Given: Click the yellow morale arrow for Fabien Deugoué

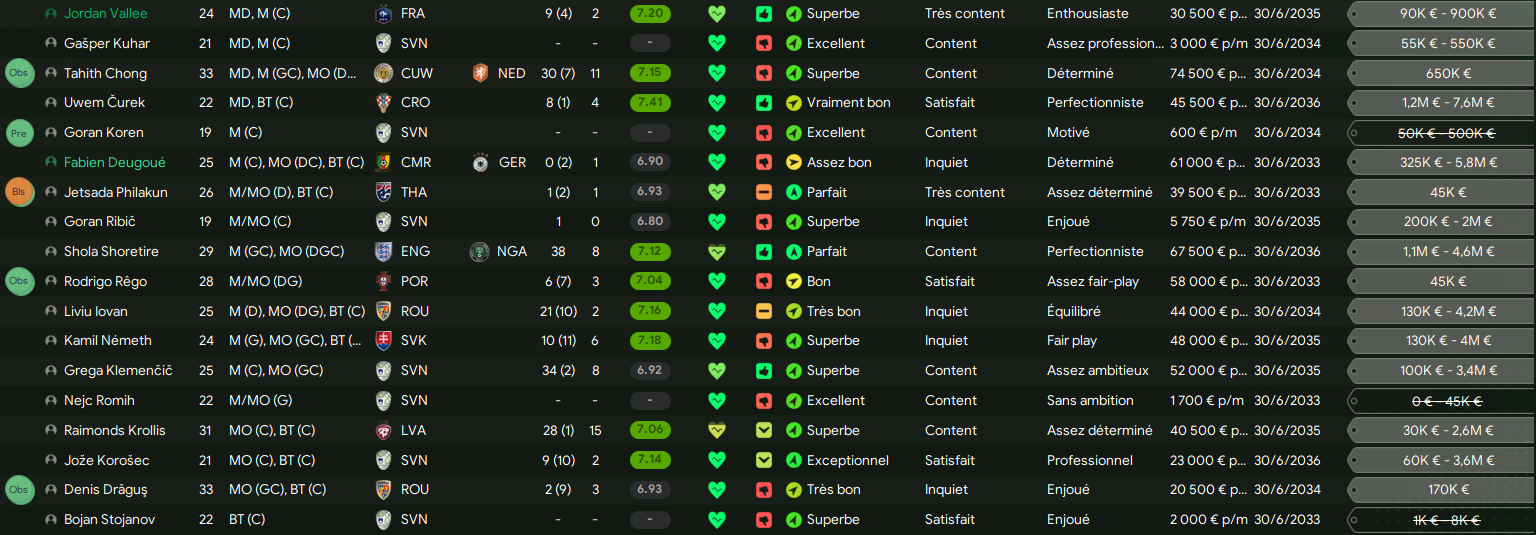Looking at the screenshot, I should coord(794,163).
